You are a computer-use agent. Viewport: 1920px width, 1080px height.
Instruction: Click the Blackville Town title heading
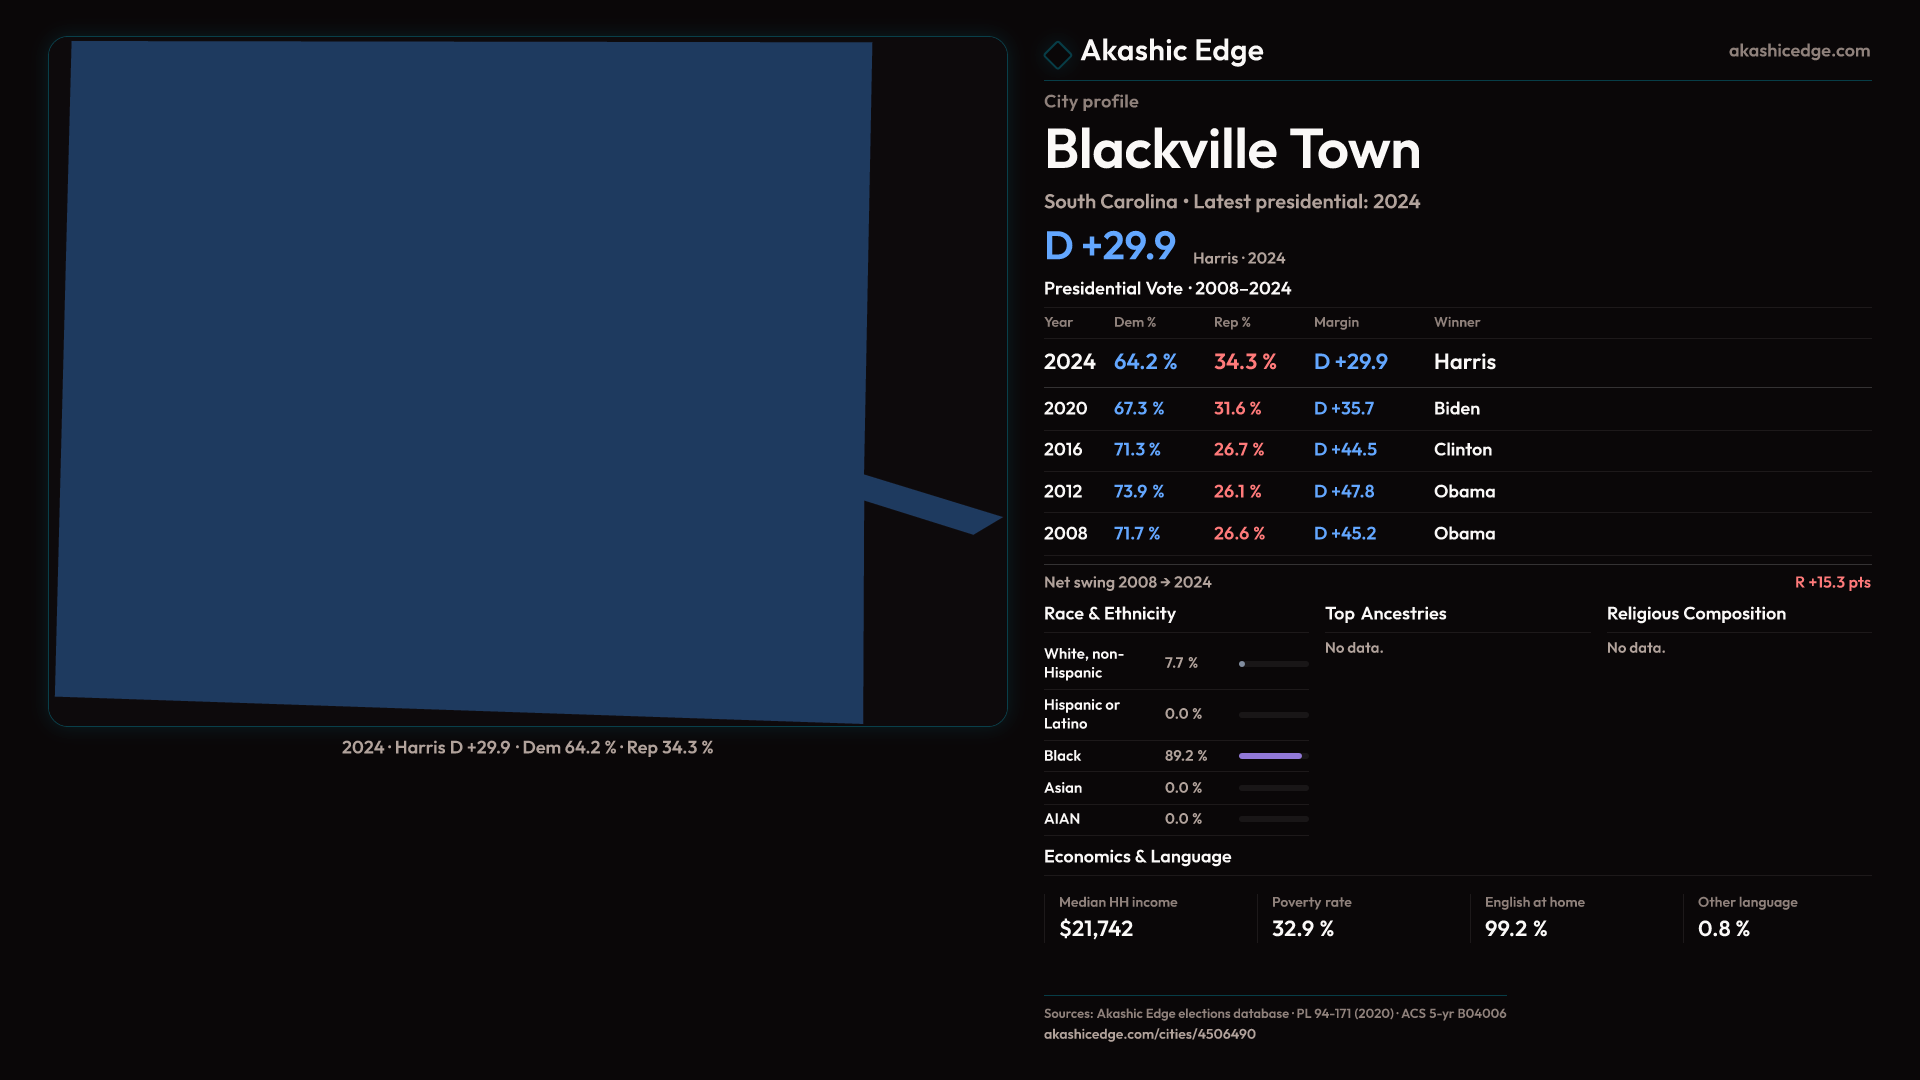(x=1231, y=150)
